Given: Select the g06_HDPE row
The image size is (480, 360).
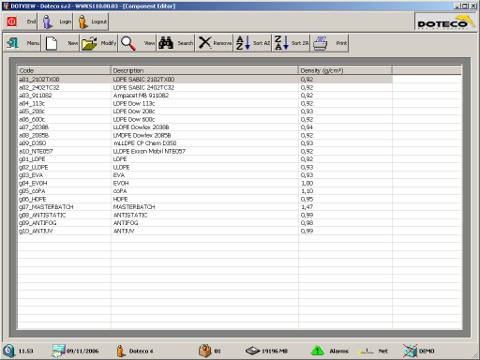Looking at the screenshot, I should [x=205, y=199].
